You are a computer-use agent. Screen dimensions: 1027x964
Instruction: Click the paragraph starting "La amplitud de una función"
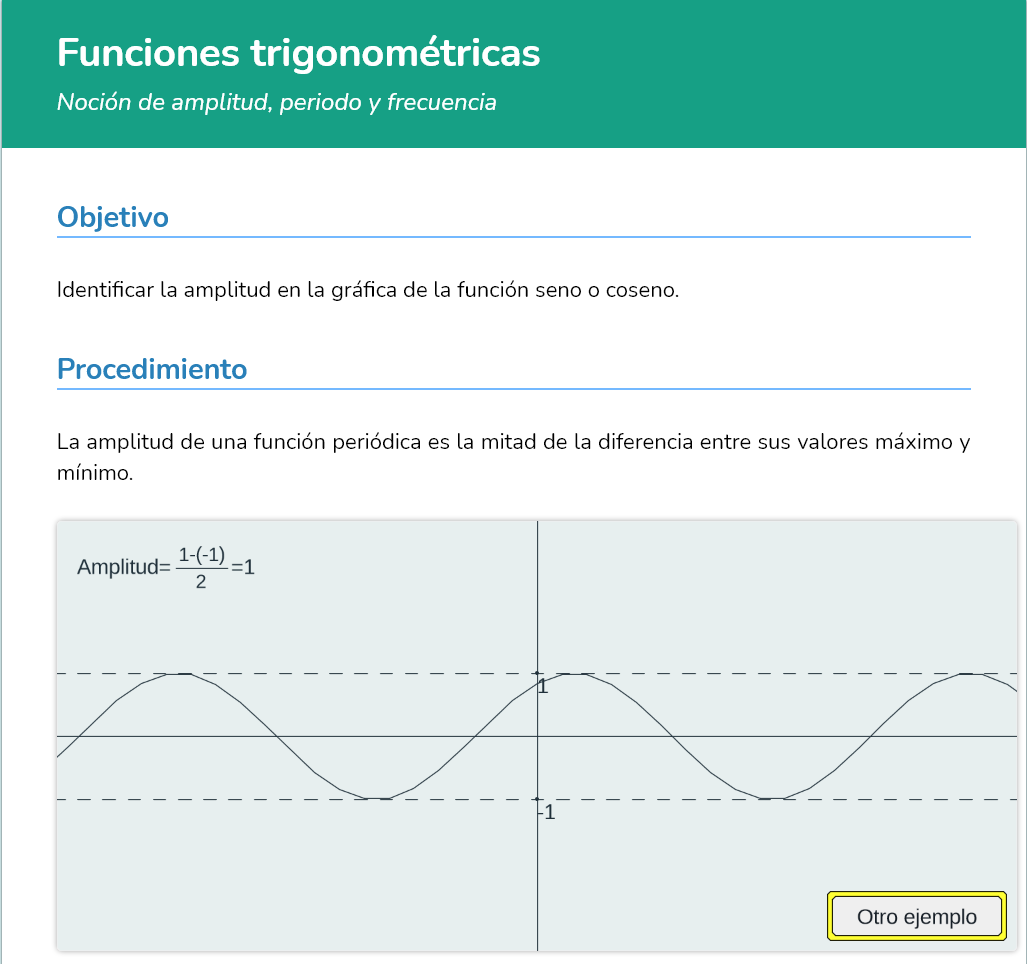[513, 456]
